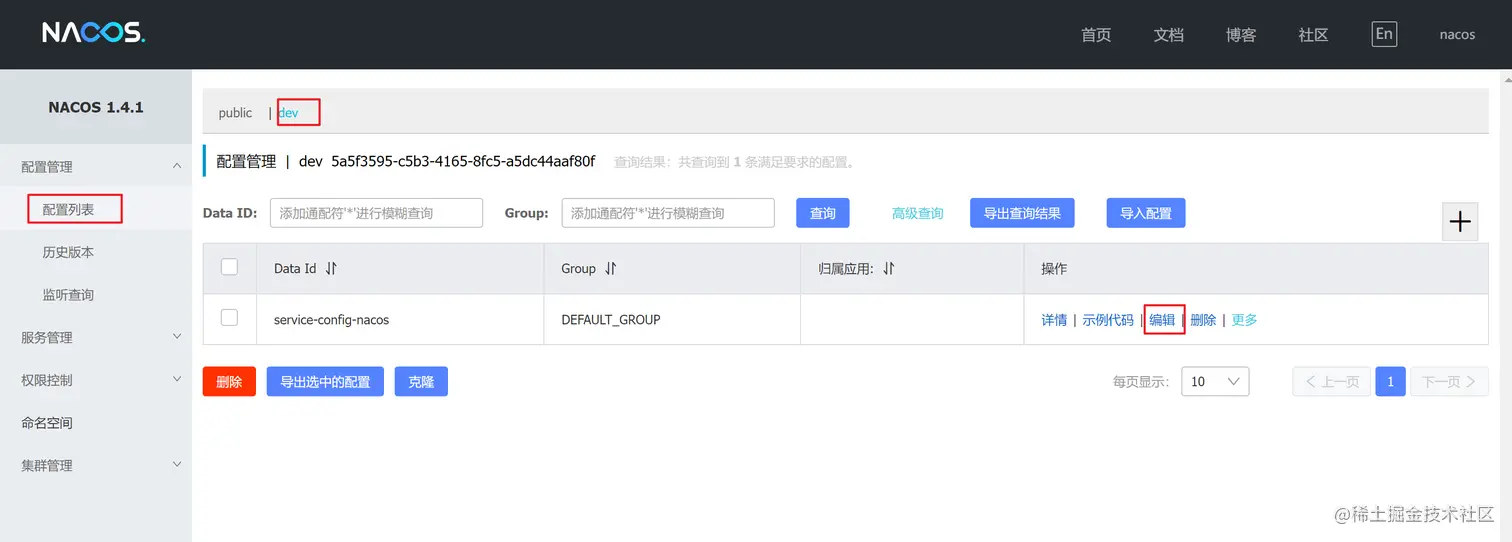Tick the checkbox for service-config-nacos
Image resolution: width=1512 pixels, height=542 pixels.
pos(229,317)
